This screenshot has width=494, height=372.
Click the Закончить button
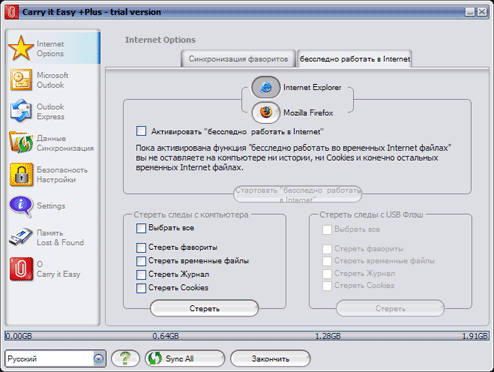[x=270, y=359]
